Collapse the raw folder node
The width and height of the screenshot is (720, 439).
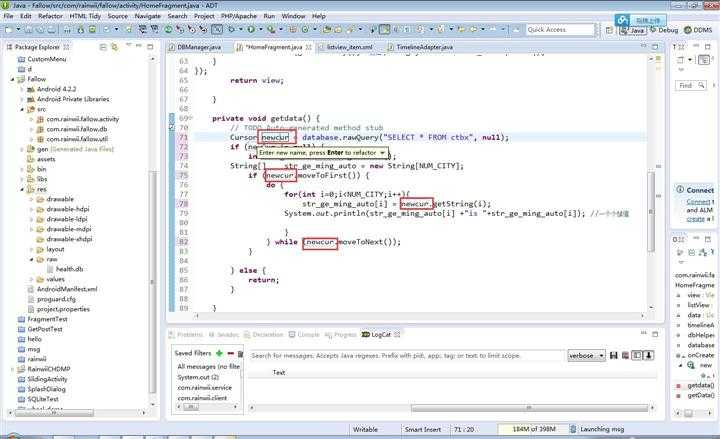[31, 259]
